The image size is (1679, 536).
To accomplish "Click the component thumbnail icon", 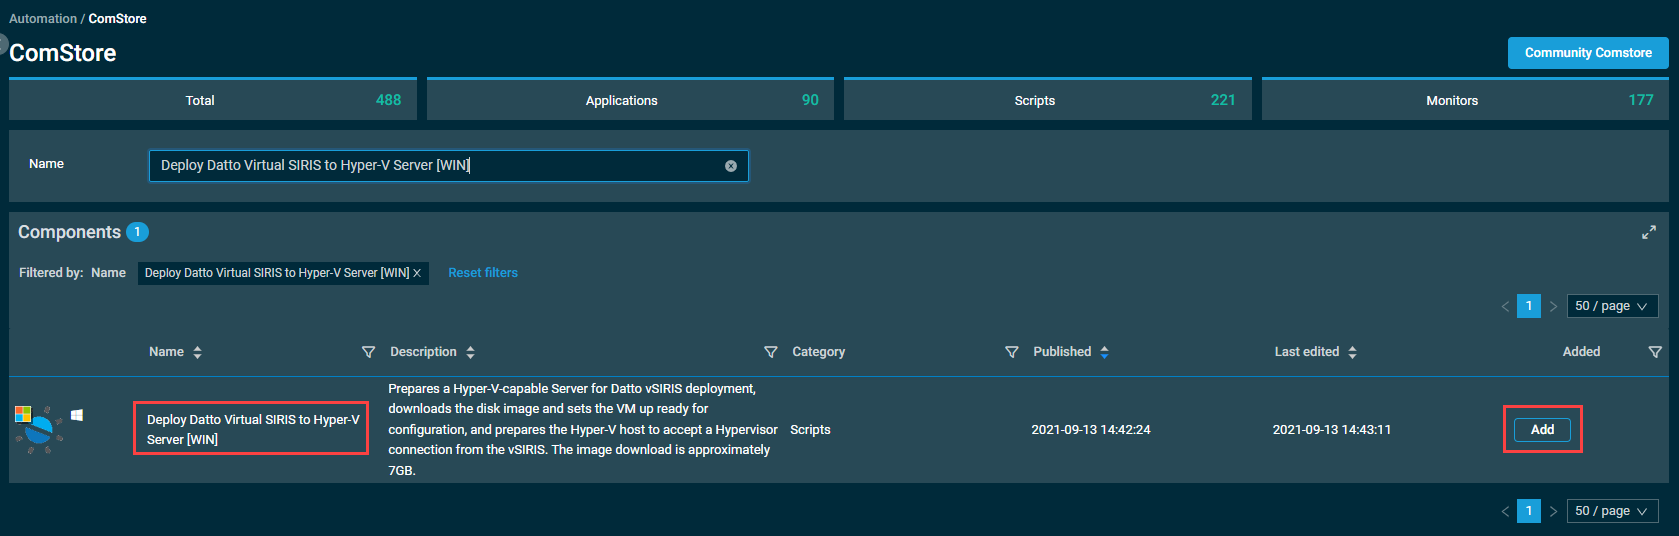I will coord(38,430).
